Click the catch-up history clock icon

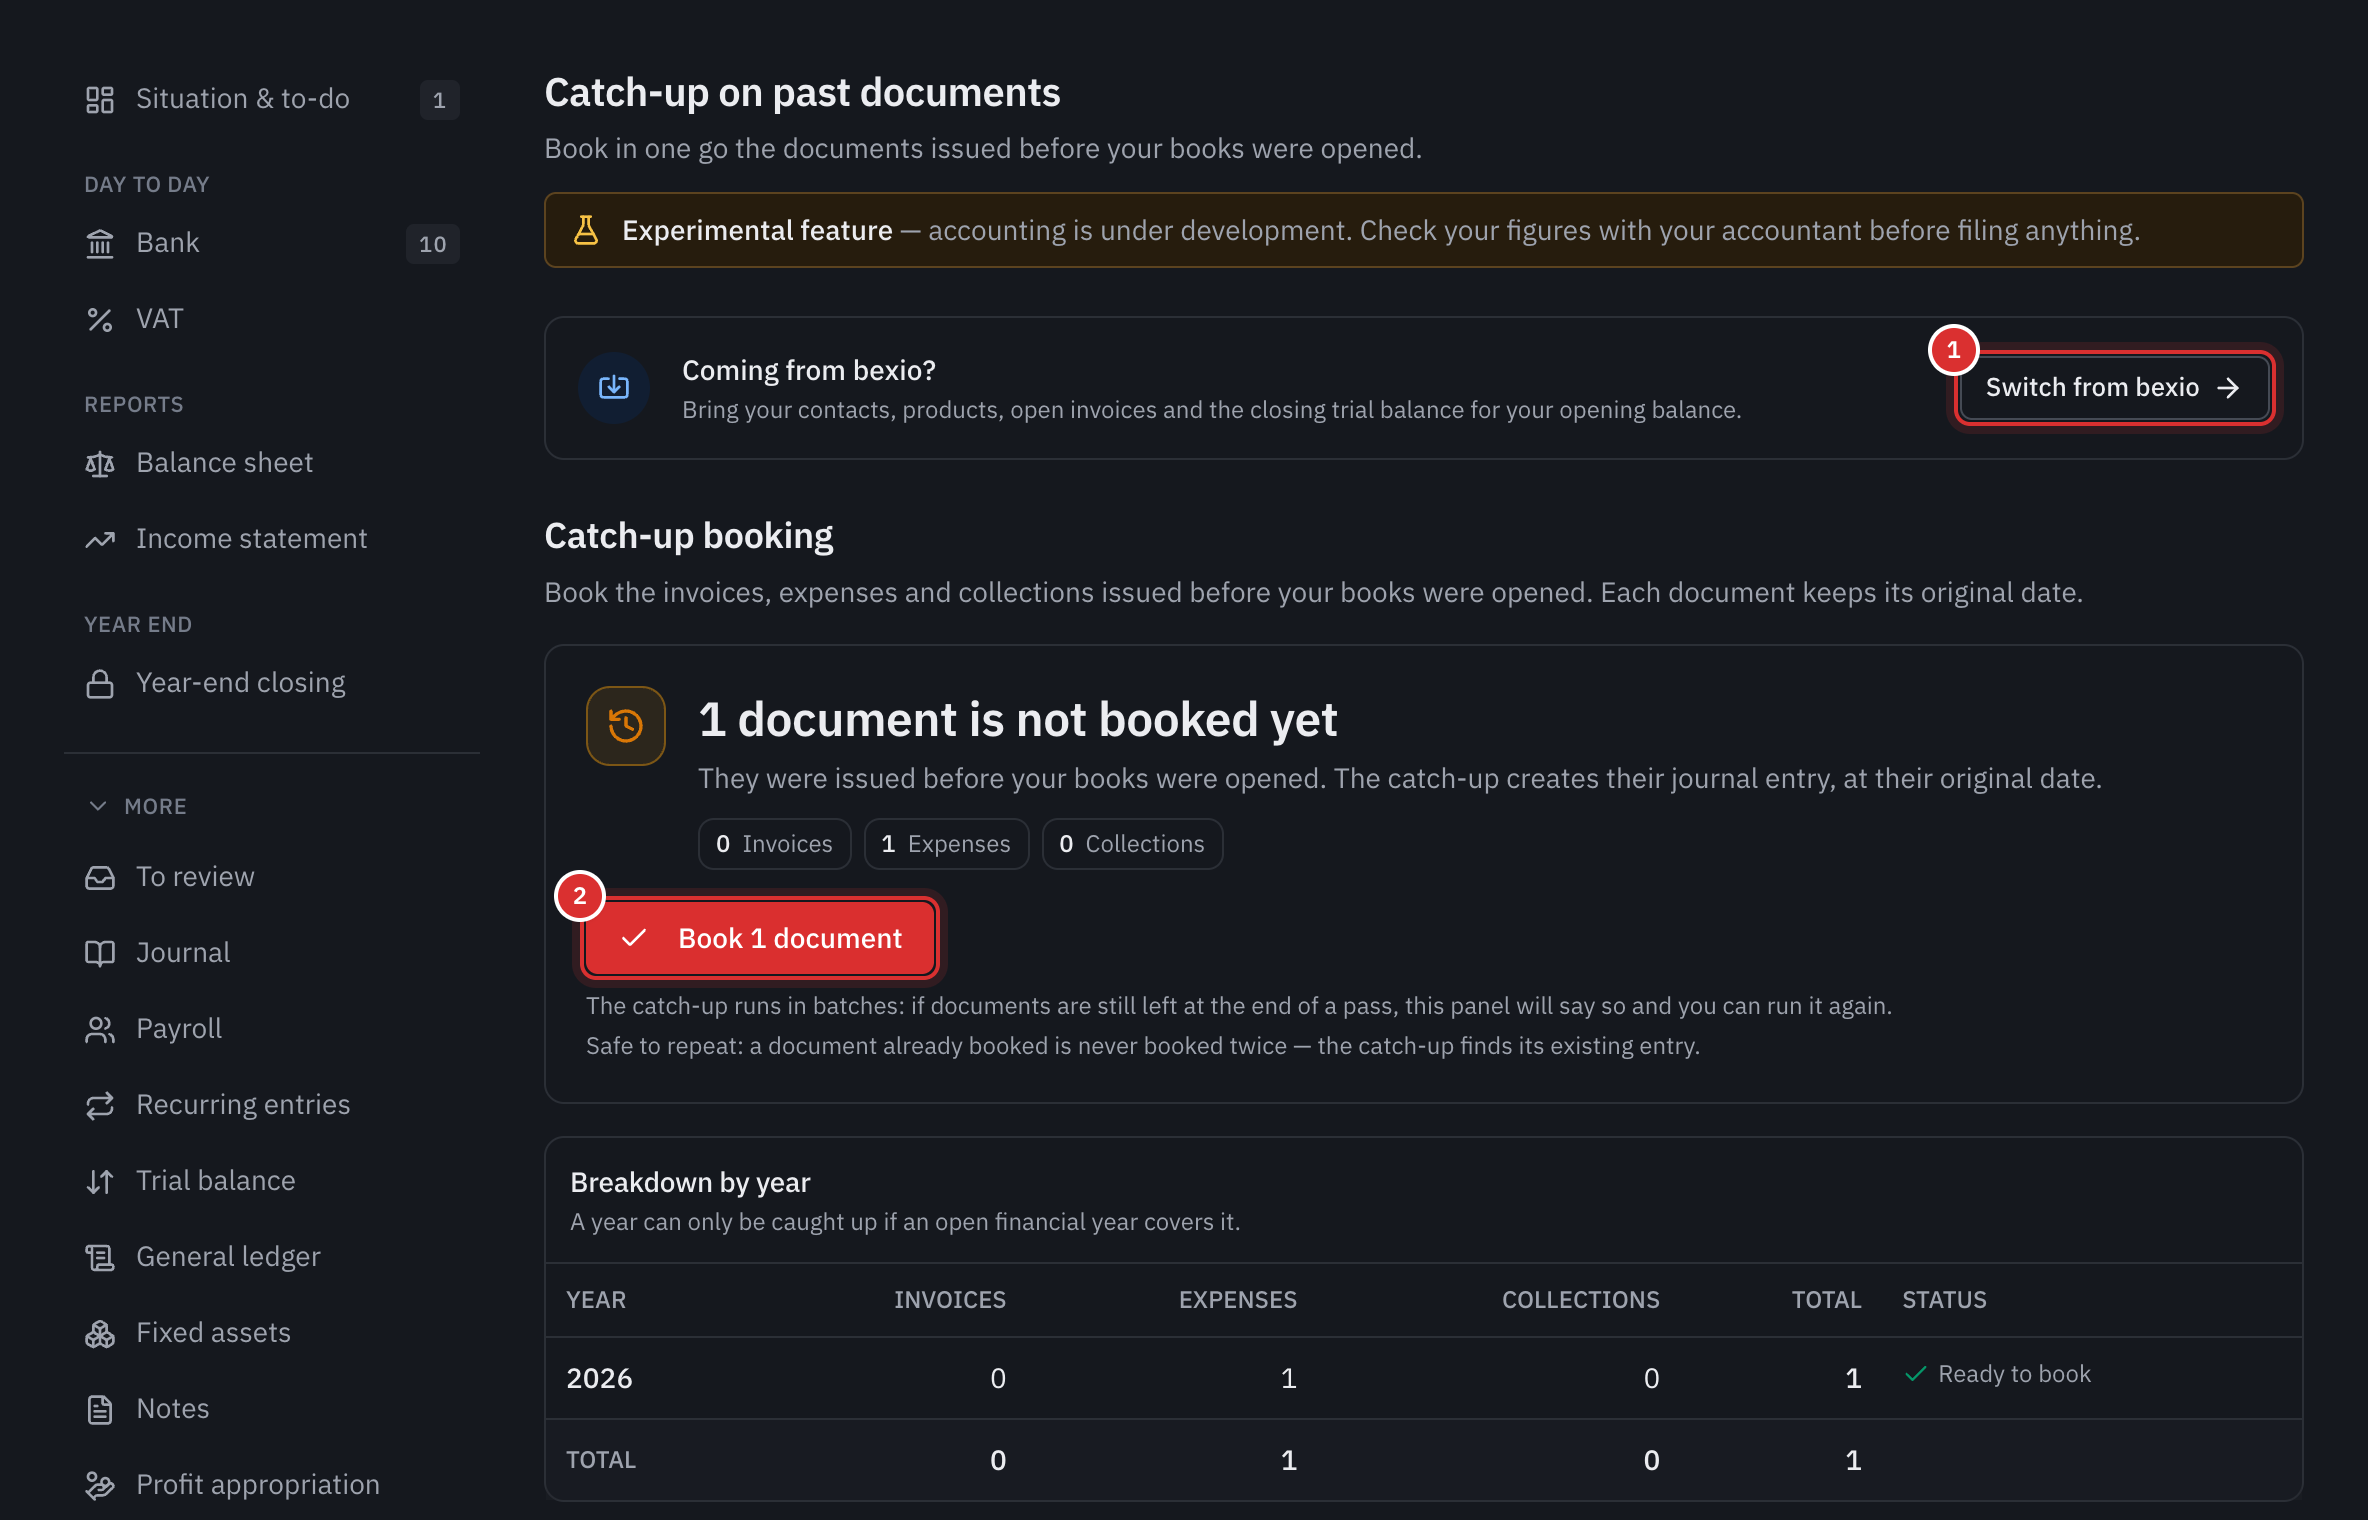click(626, 725)
